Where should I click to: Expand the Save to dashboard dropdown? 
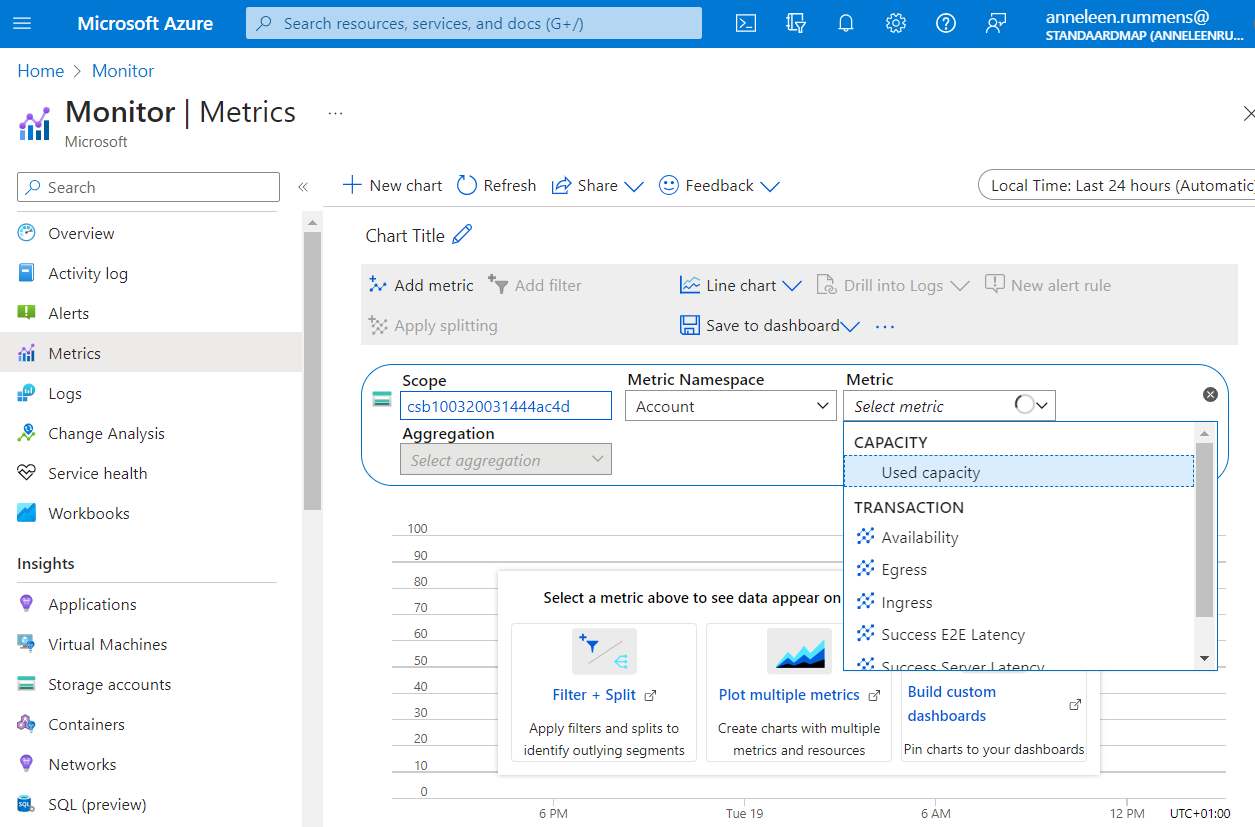851,326
